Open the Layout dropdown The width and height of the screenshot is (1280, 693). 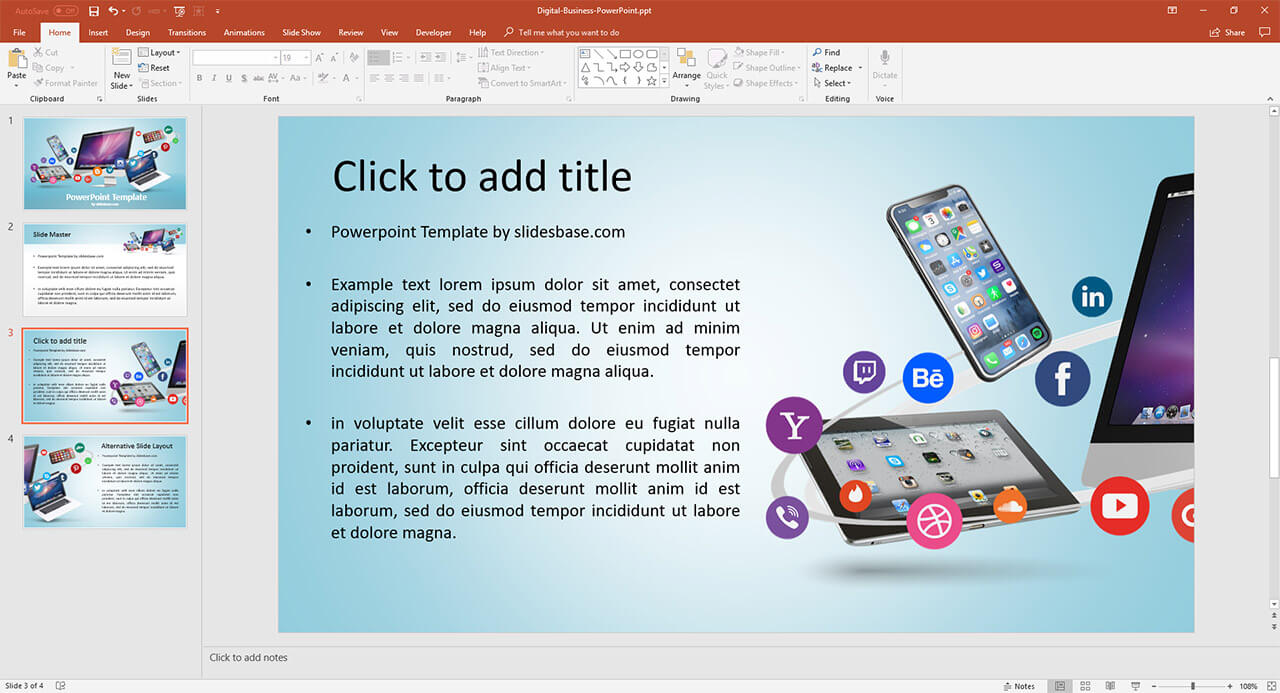(x=160, y=52)
